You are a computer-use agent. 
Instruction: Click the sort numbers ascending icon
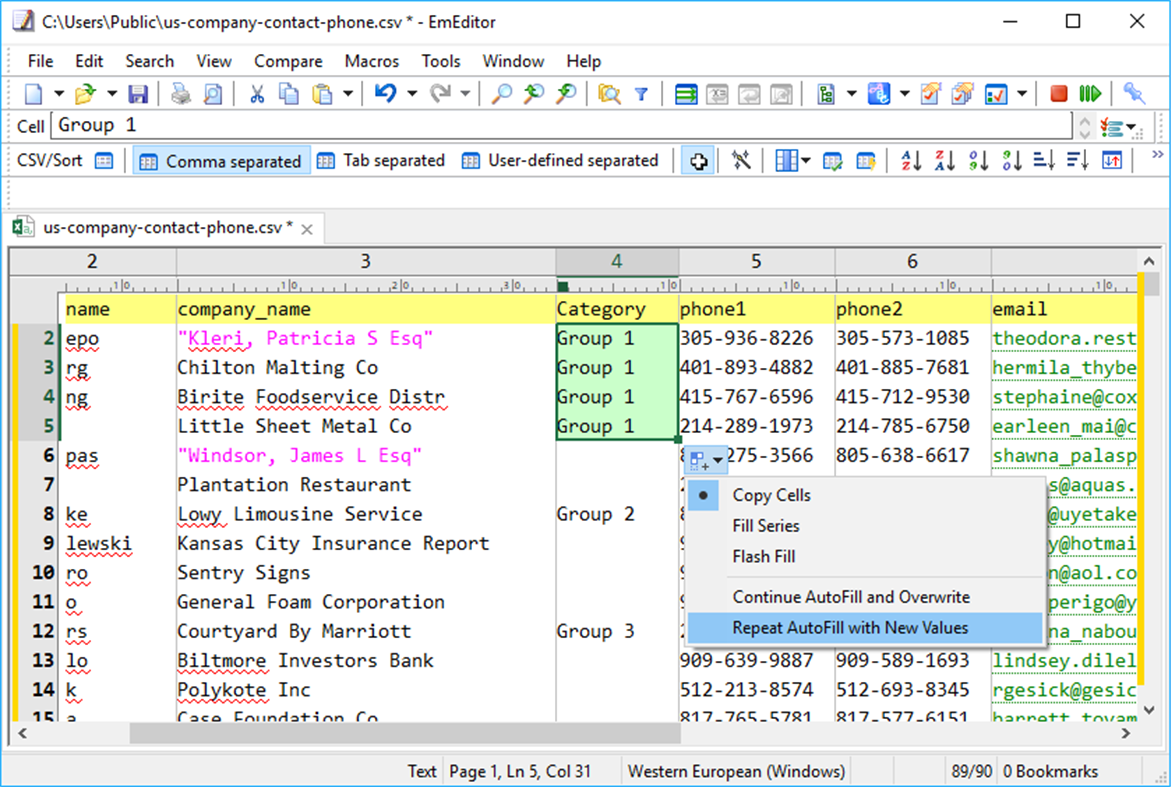(979, 160)
